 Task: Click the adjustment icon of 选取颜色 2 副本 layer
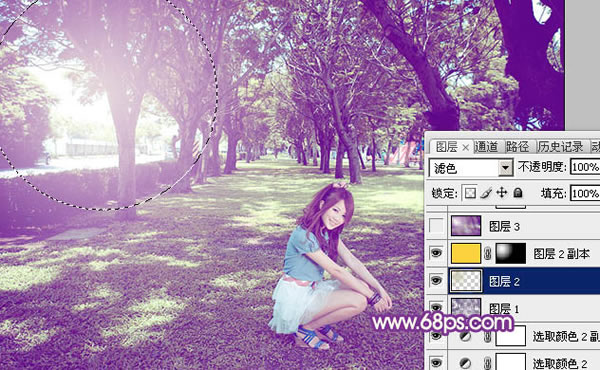[x=465, y=337]
